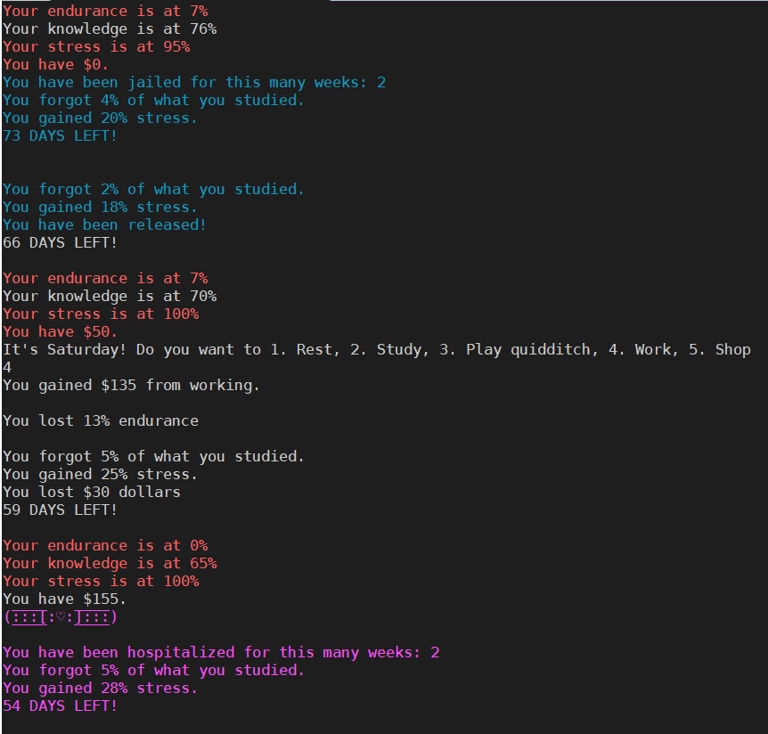Viewport: 768px width, 734px height.
Task: Click the red 'You have $50.' line
Action: [60, 332]
